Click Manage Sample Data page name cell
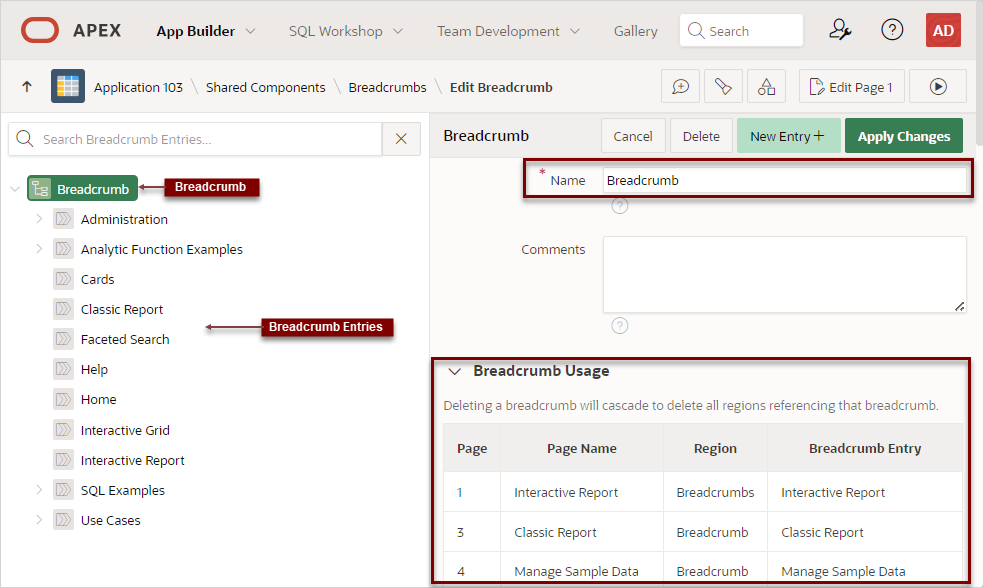Screen dimensions: 984x588 576,571
